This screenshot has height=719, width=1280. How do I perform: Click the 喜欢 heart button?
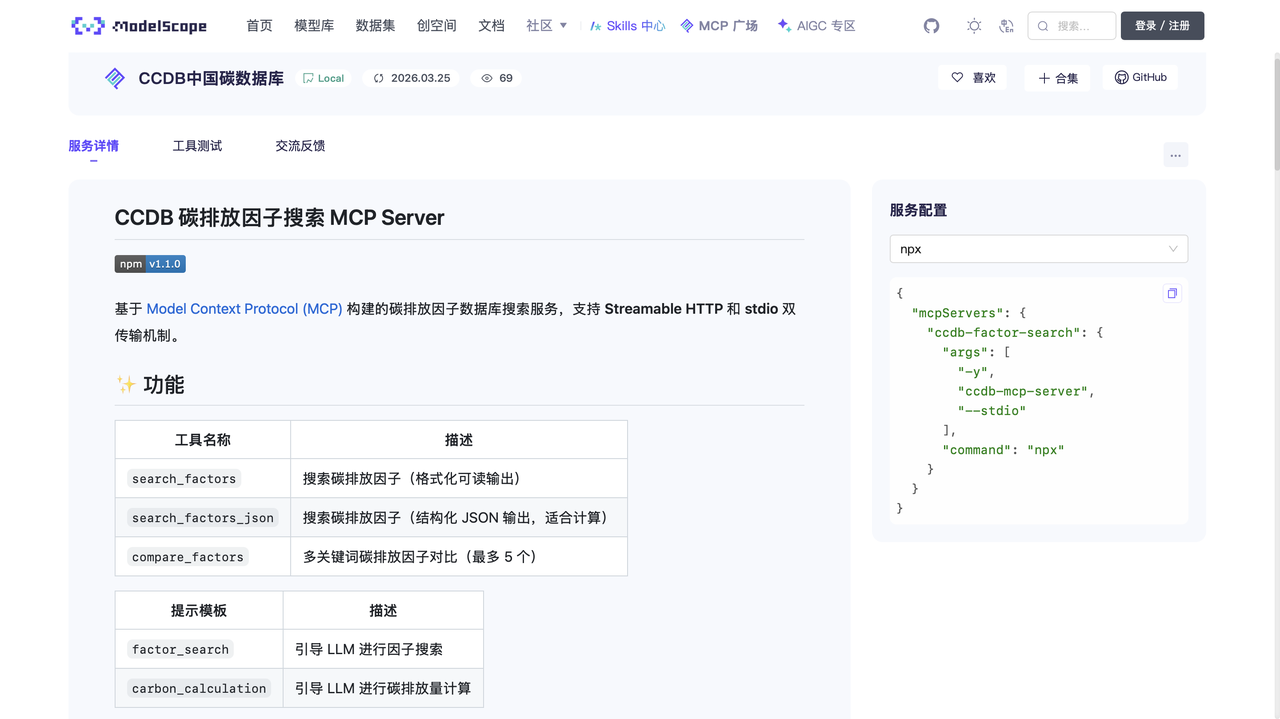coord(973,77)
